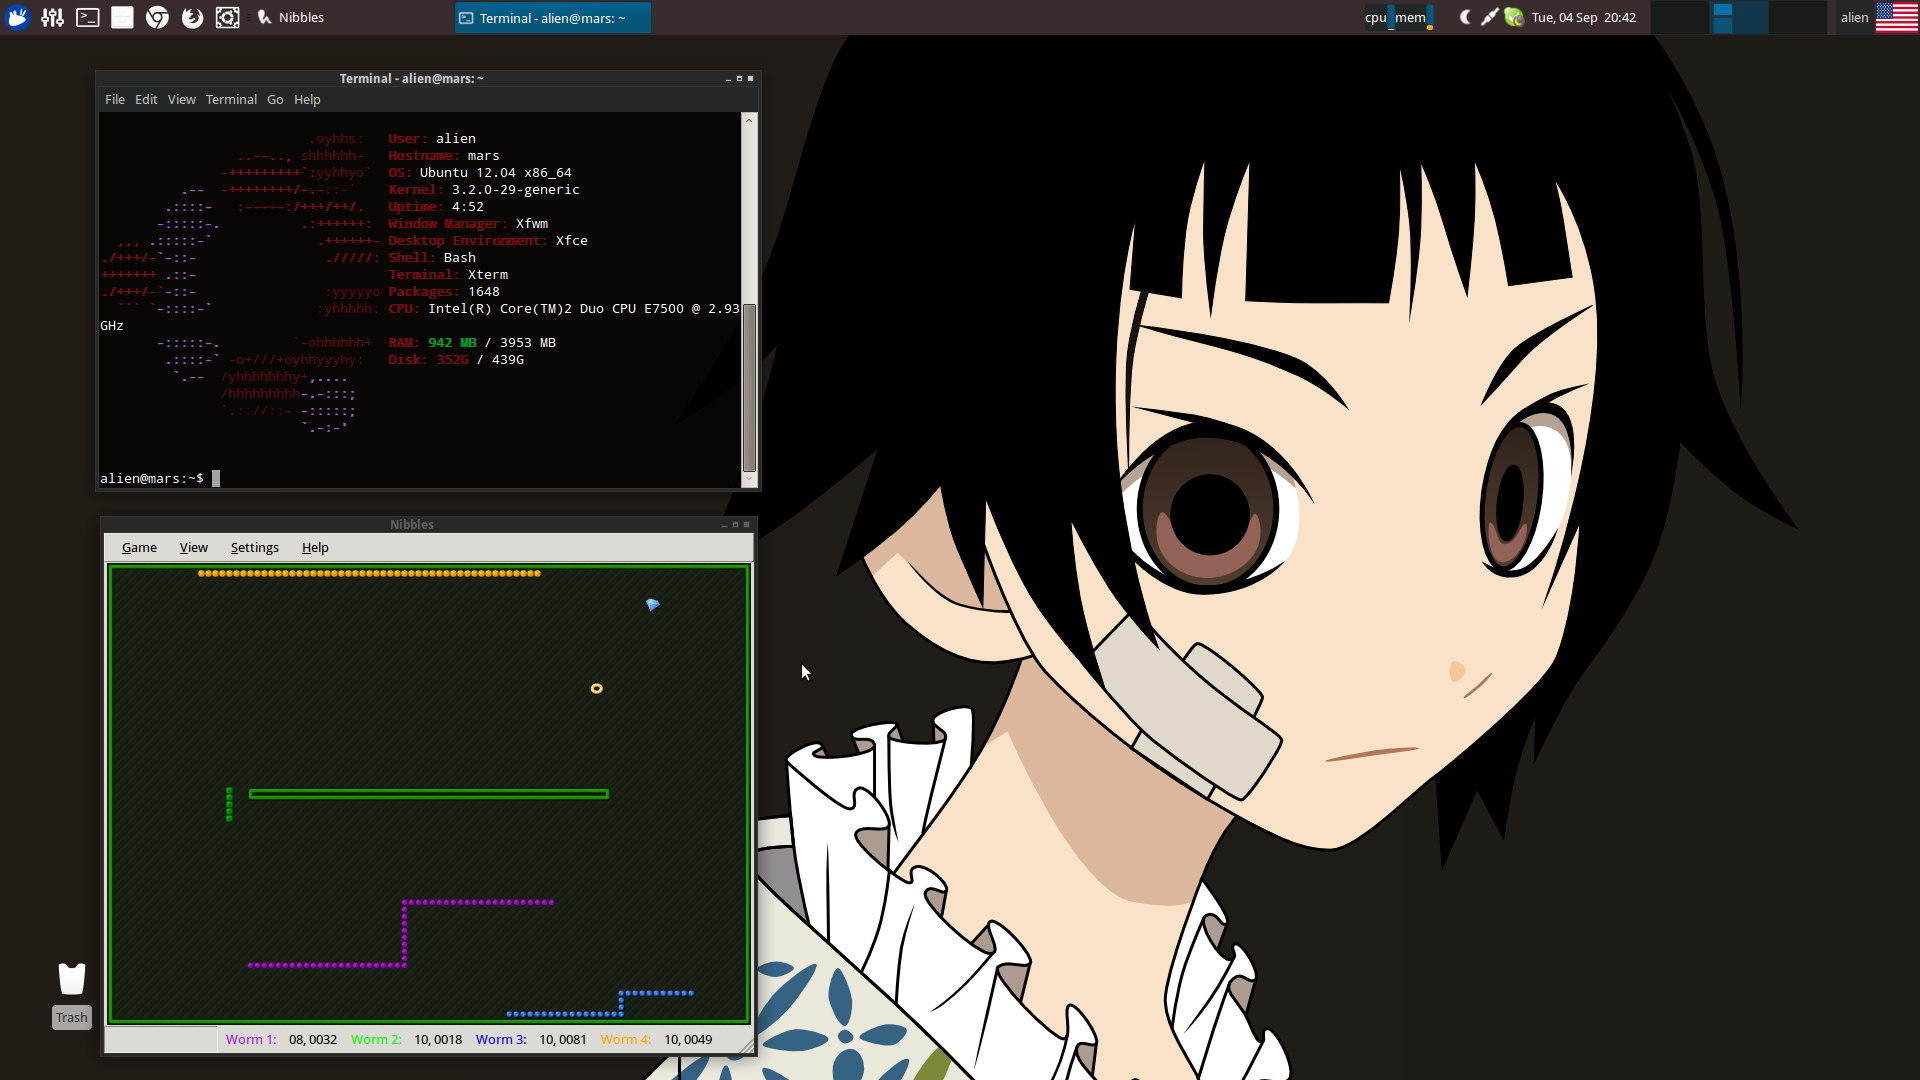The image size is (1920, 1080).
Task: Launch terminal emulator from panel launcher
Action: click(x=88, y=17)
